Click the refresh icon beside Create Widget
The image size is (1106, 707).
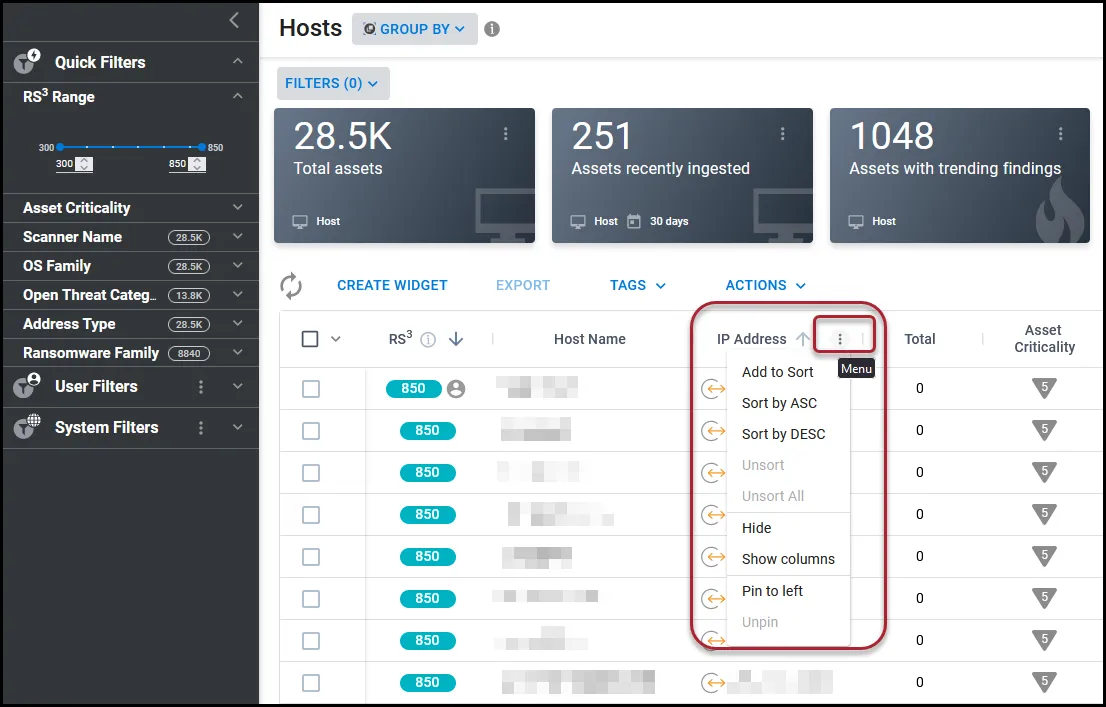tap(291, 286)
